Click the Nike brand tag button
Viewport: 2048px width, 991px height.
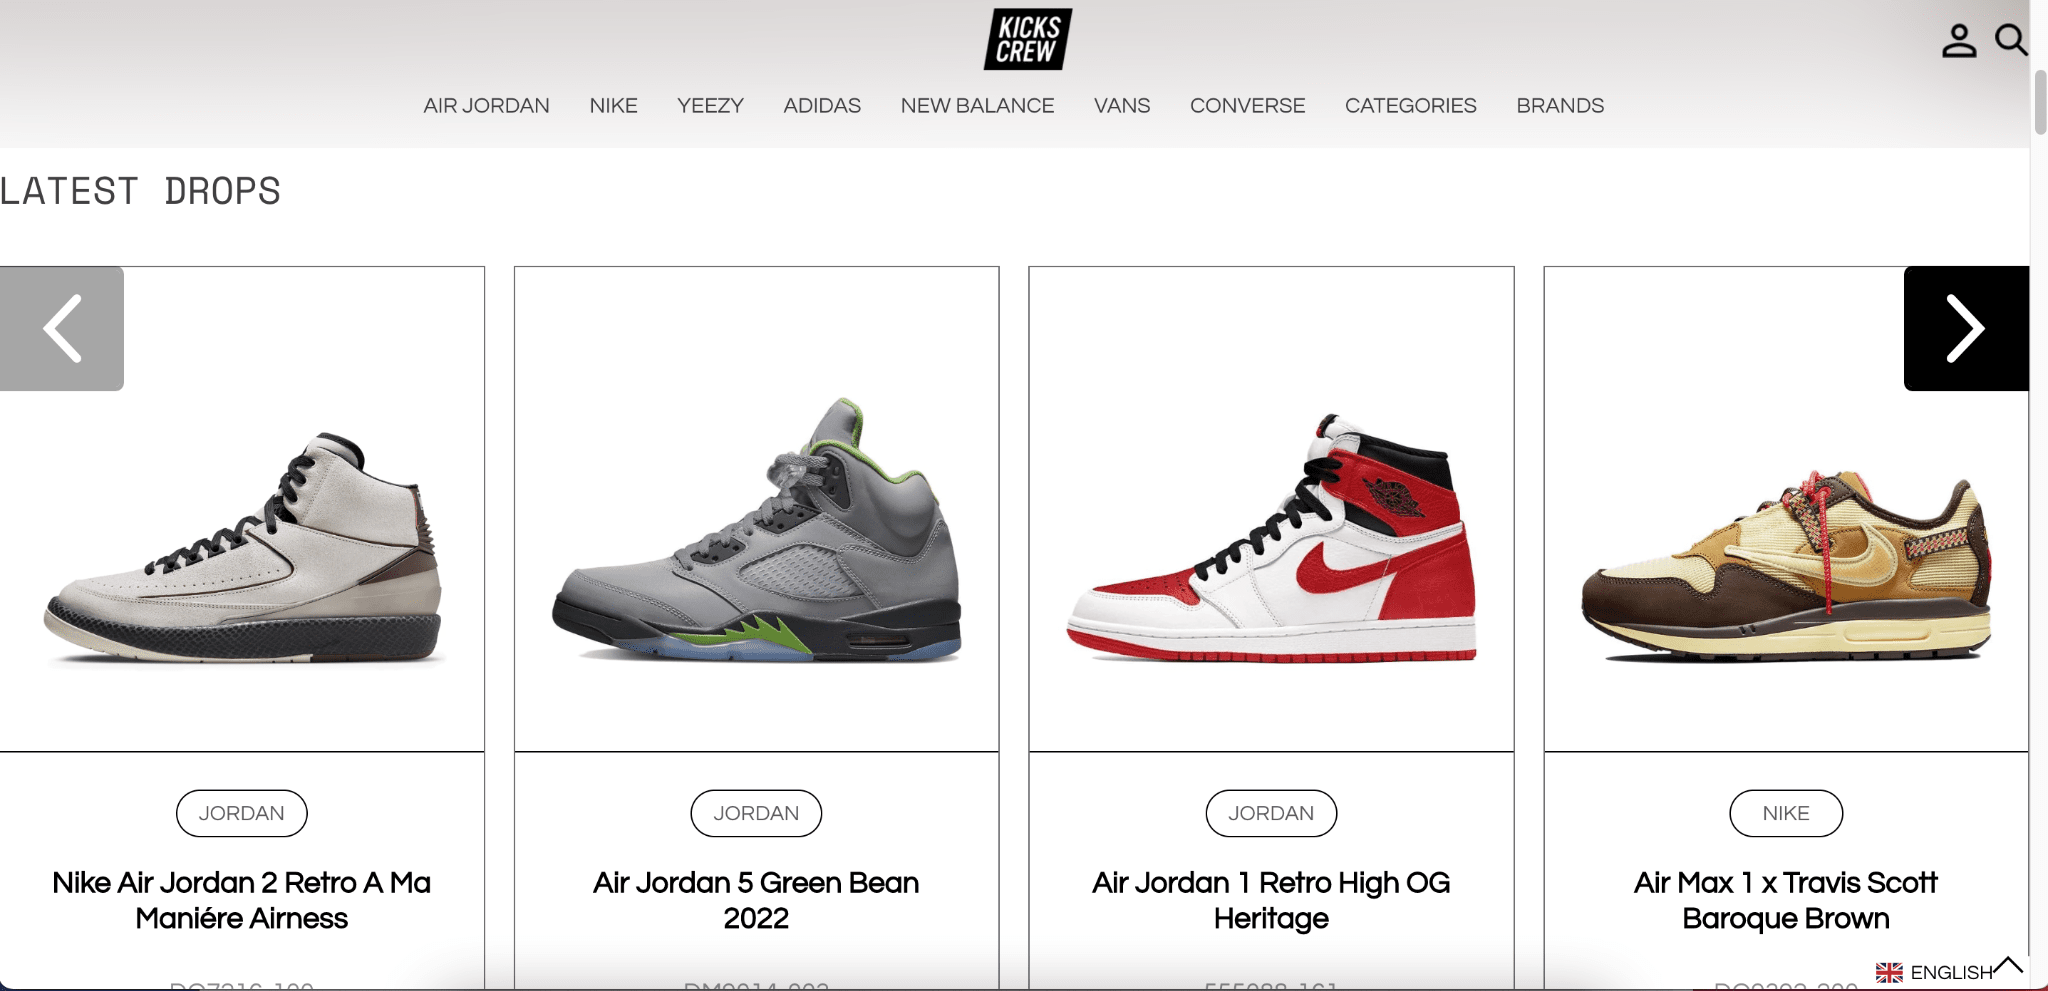[1786, 813]
